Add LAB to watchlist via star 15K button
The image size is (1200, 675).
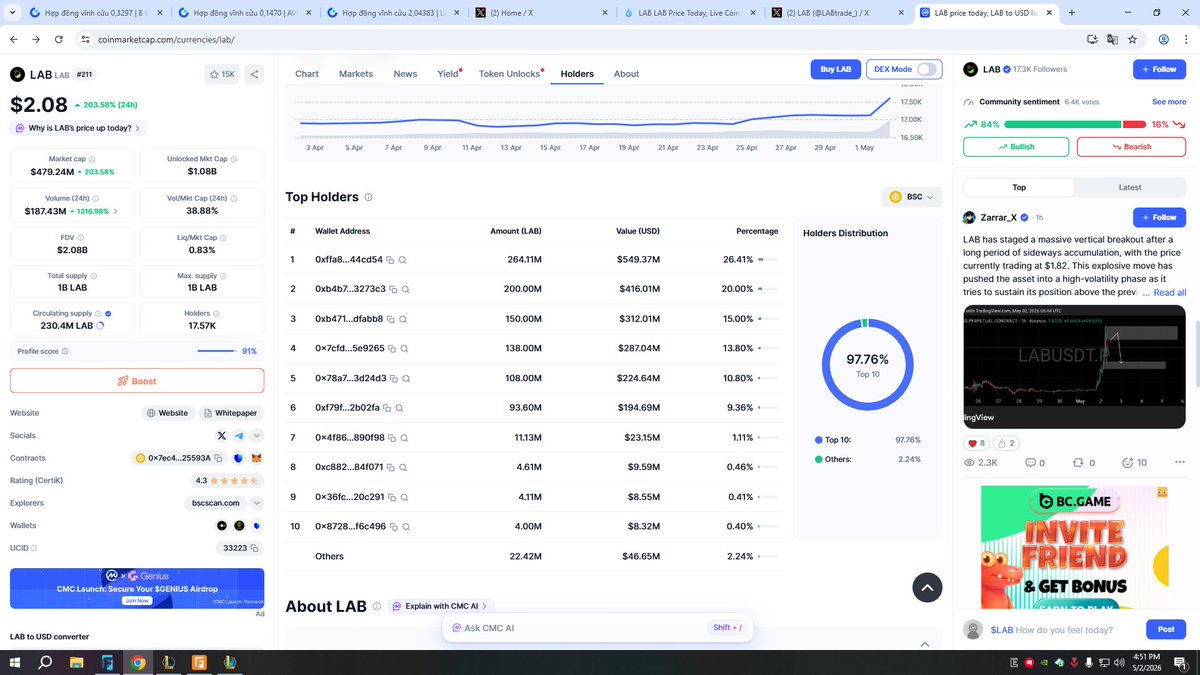221,74
